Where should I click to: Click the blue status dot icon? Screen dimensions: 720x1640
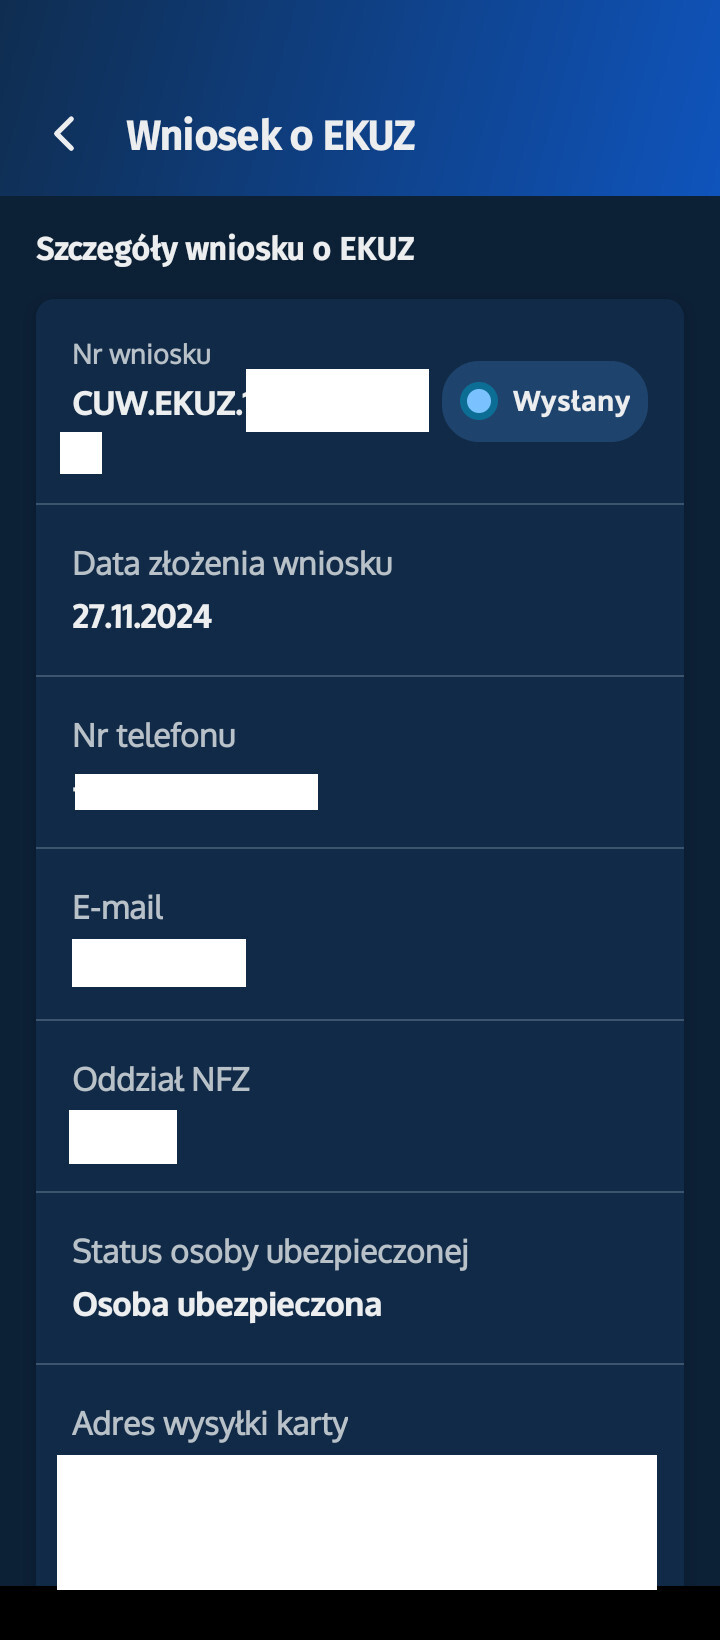(x=479, y=401)
